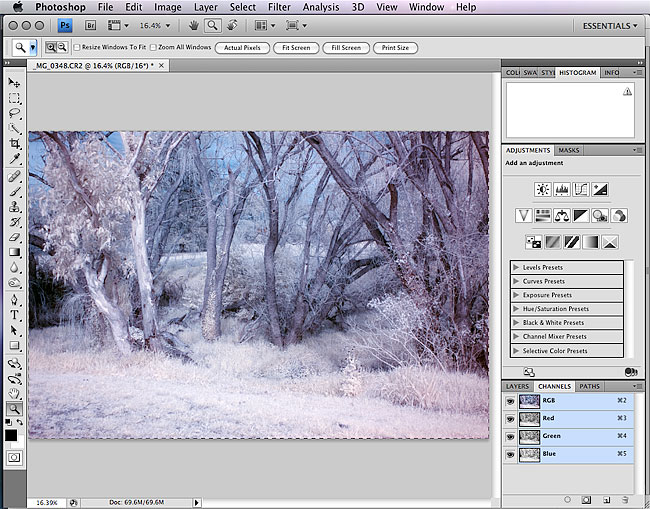Add a Brightness/Contrast adjustment

pyautogui.click(x=542, y=188)
